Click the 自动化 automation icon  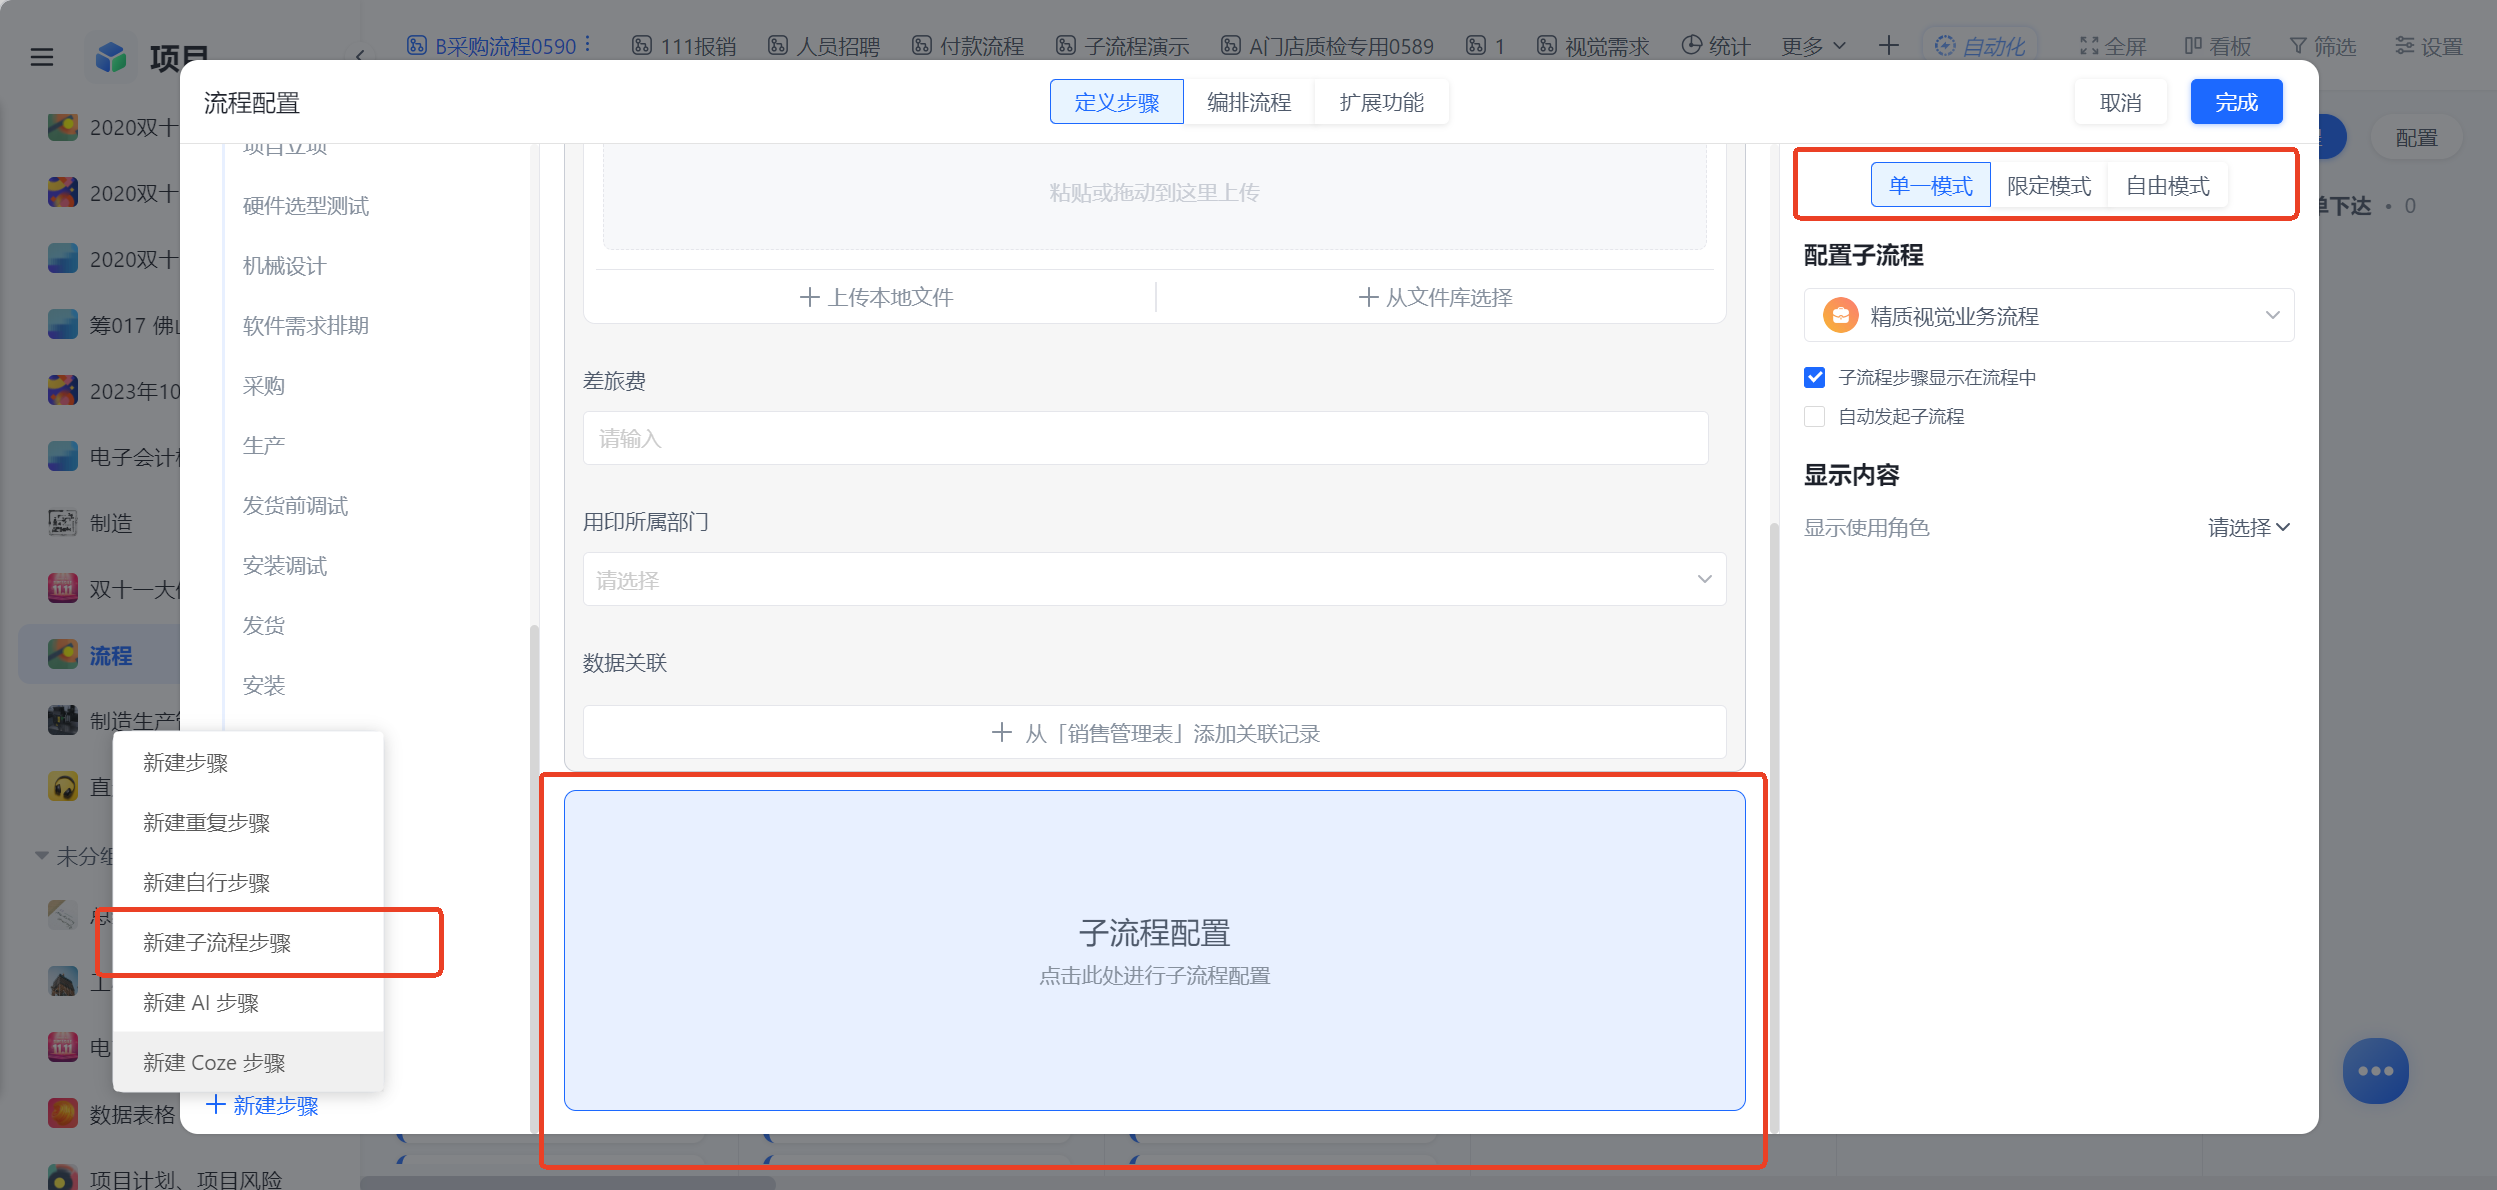point(1945,46)
